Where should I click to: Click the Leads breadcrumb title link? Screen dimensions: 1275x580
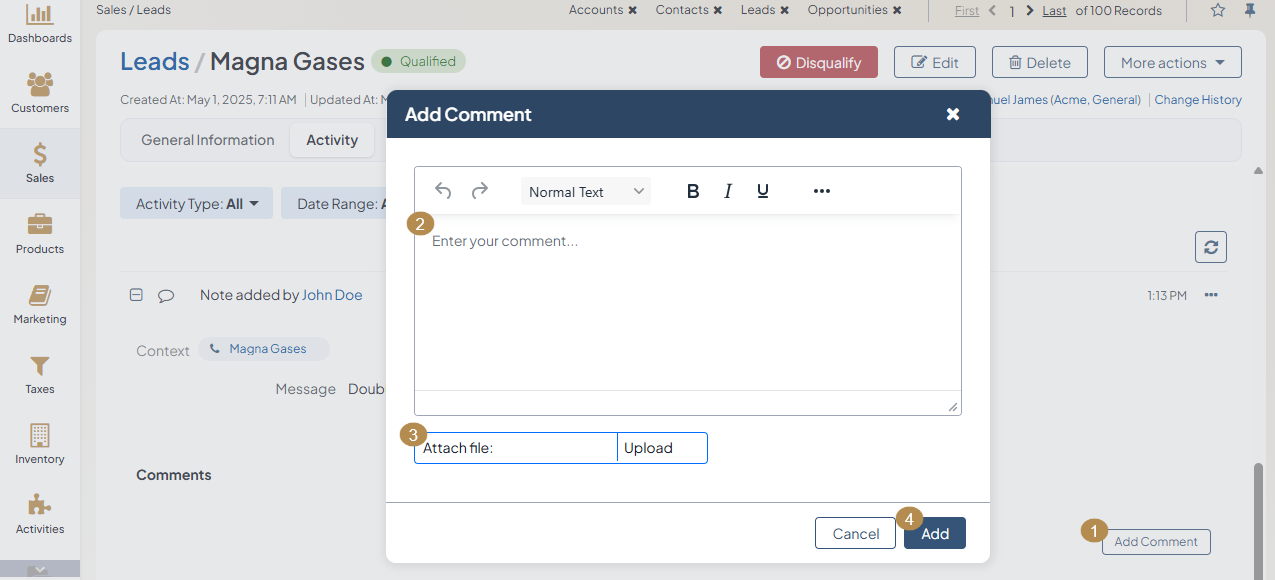[154, 61]
